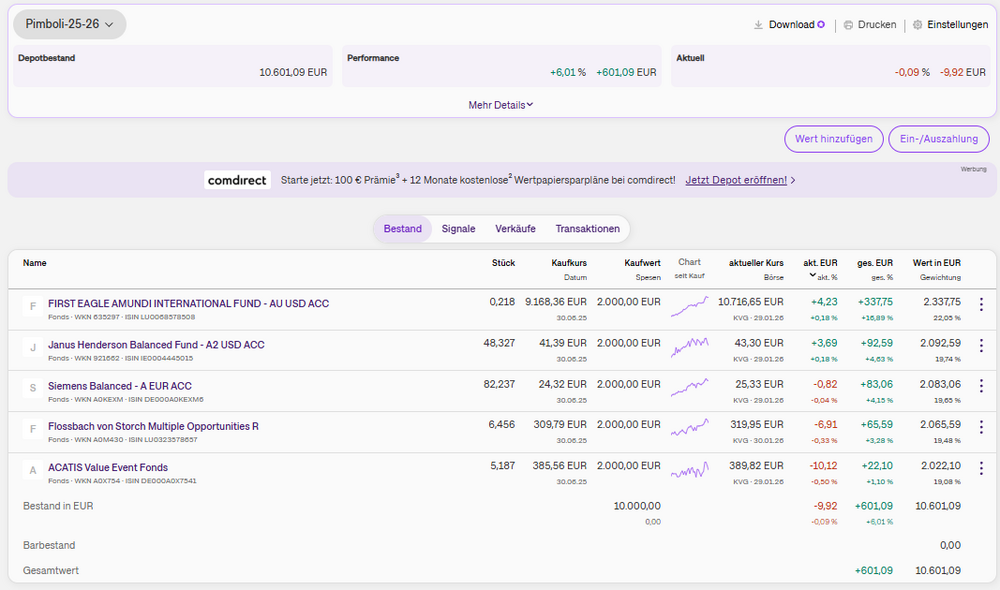Switch to the Verkäufe tab
Image resolution: width=1000 pixels, height=590 pixels.
[x=515, y=229]
